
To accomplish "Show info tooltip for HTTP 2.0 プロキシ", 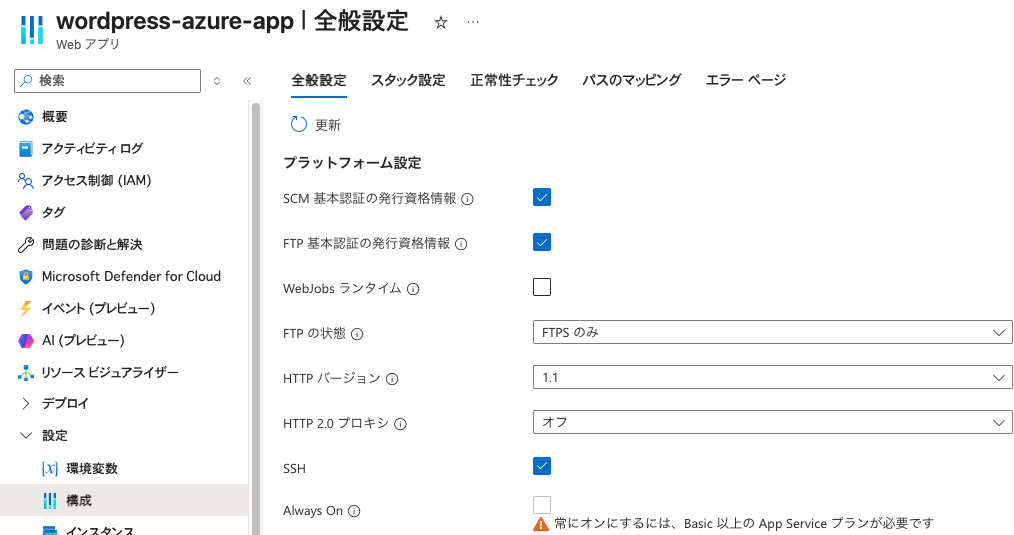I will click(400, 424).
